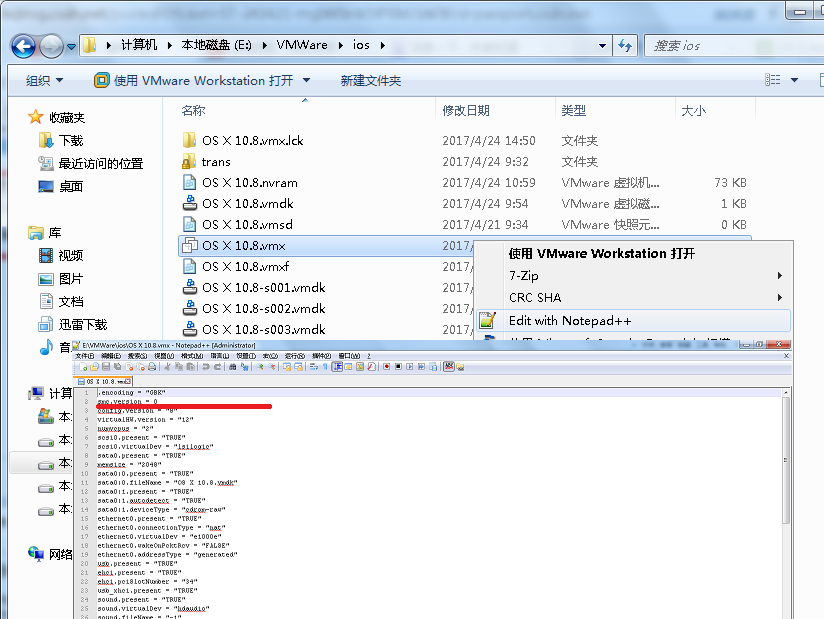Click the 搜索 ios search field
Screen dimensions: 824x619
click(x=734, y=46)
